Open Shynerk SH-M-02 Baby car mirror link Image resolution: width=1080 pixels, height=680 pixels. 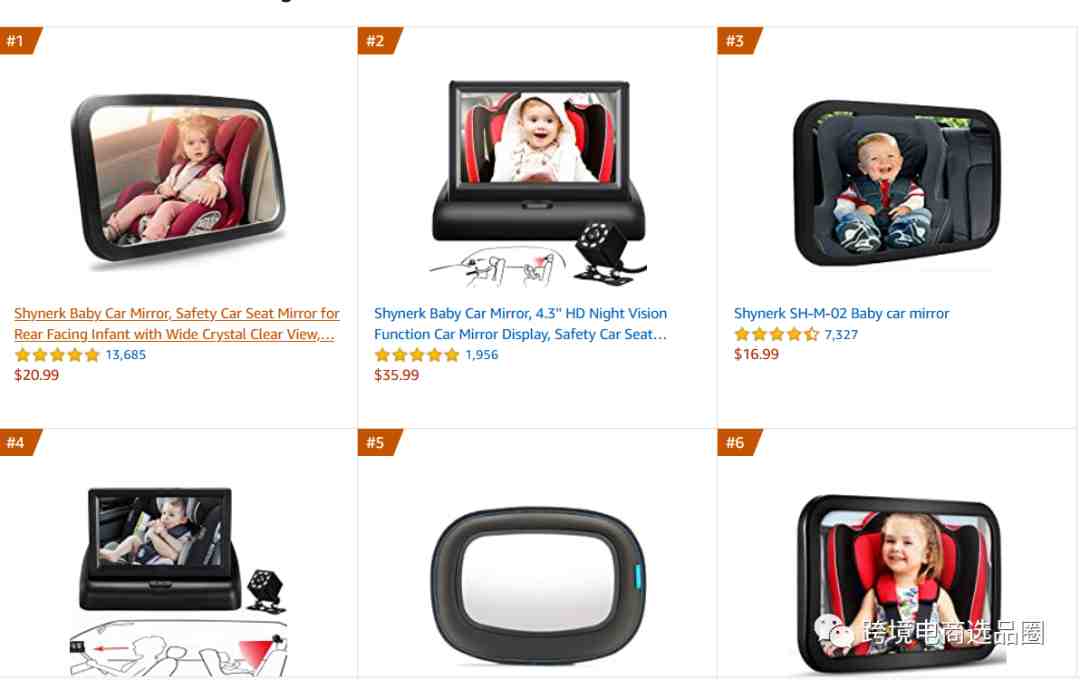tap(841, 313)
